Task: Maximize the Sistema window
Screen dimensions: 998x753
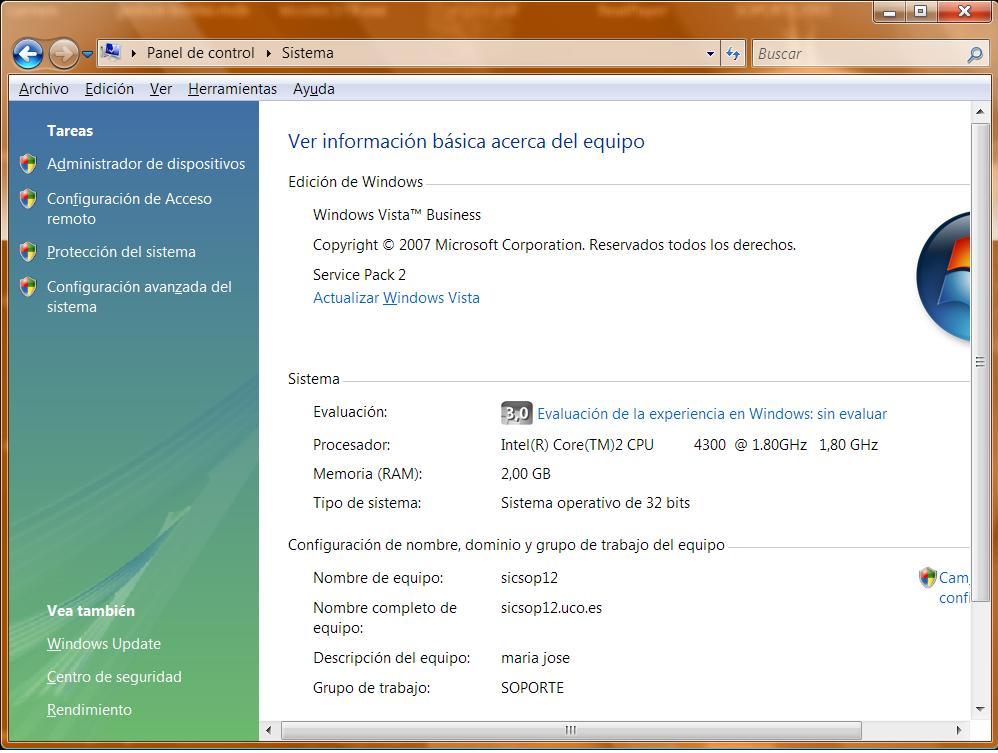Action: (x=920, y=11)
